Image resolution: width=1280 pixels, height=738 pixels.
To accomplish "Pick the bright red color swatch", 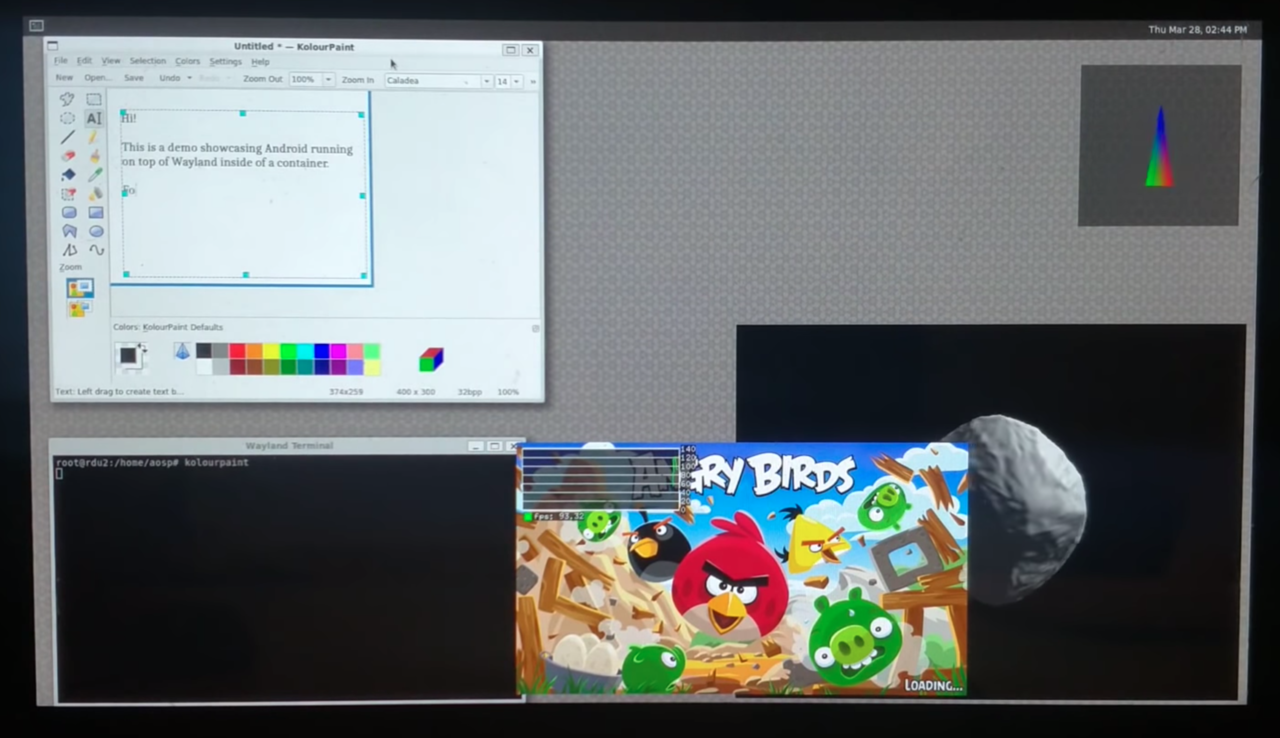I will click(x=237, y=350).
